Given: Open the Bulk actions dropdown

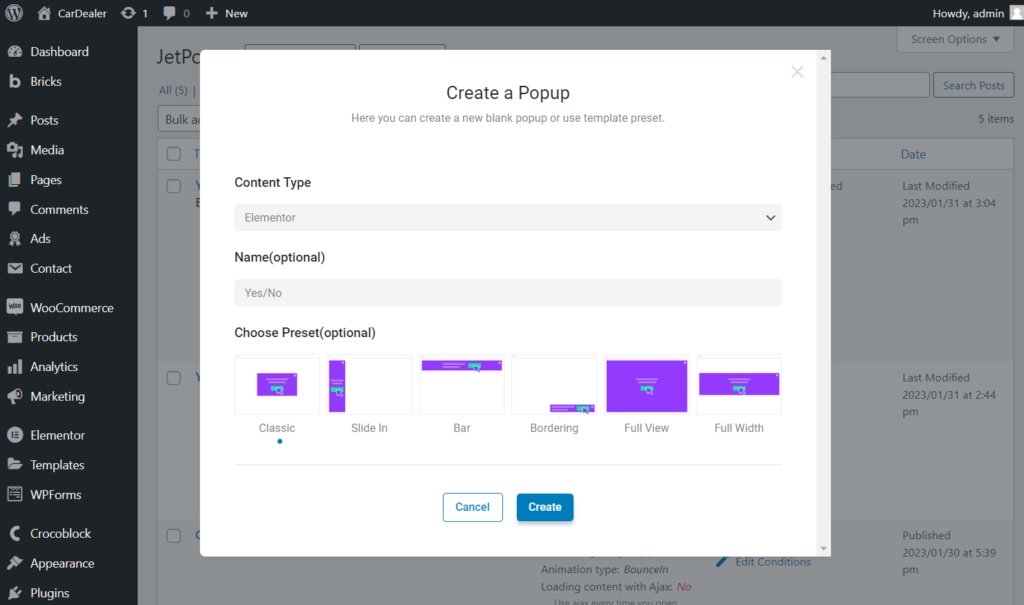Looking at the screenshot, I should 180,120.
